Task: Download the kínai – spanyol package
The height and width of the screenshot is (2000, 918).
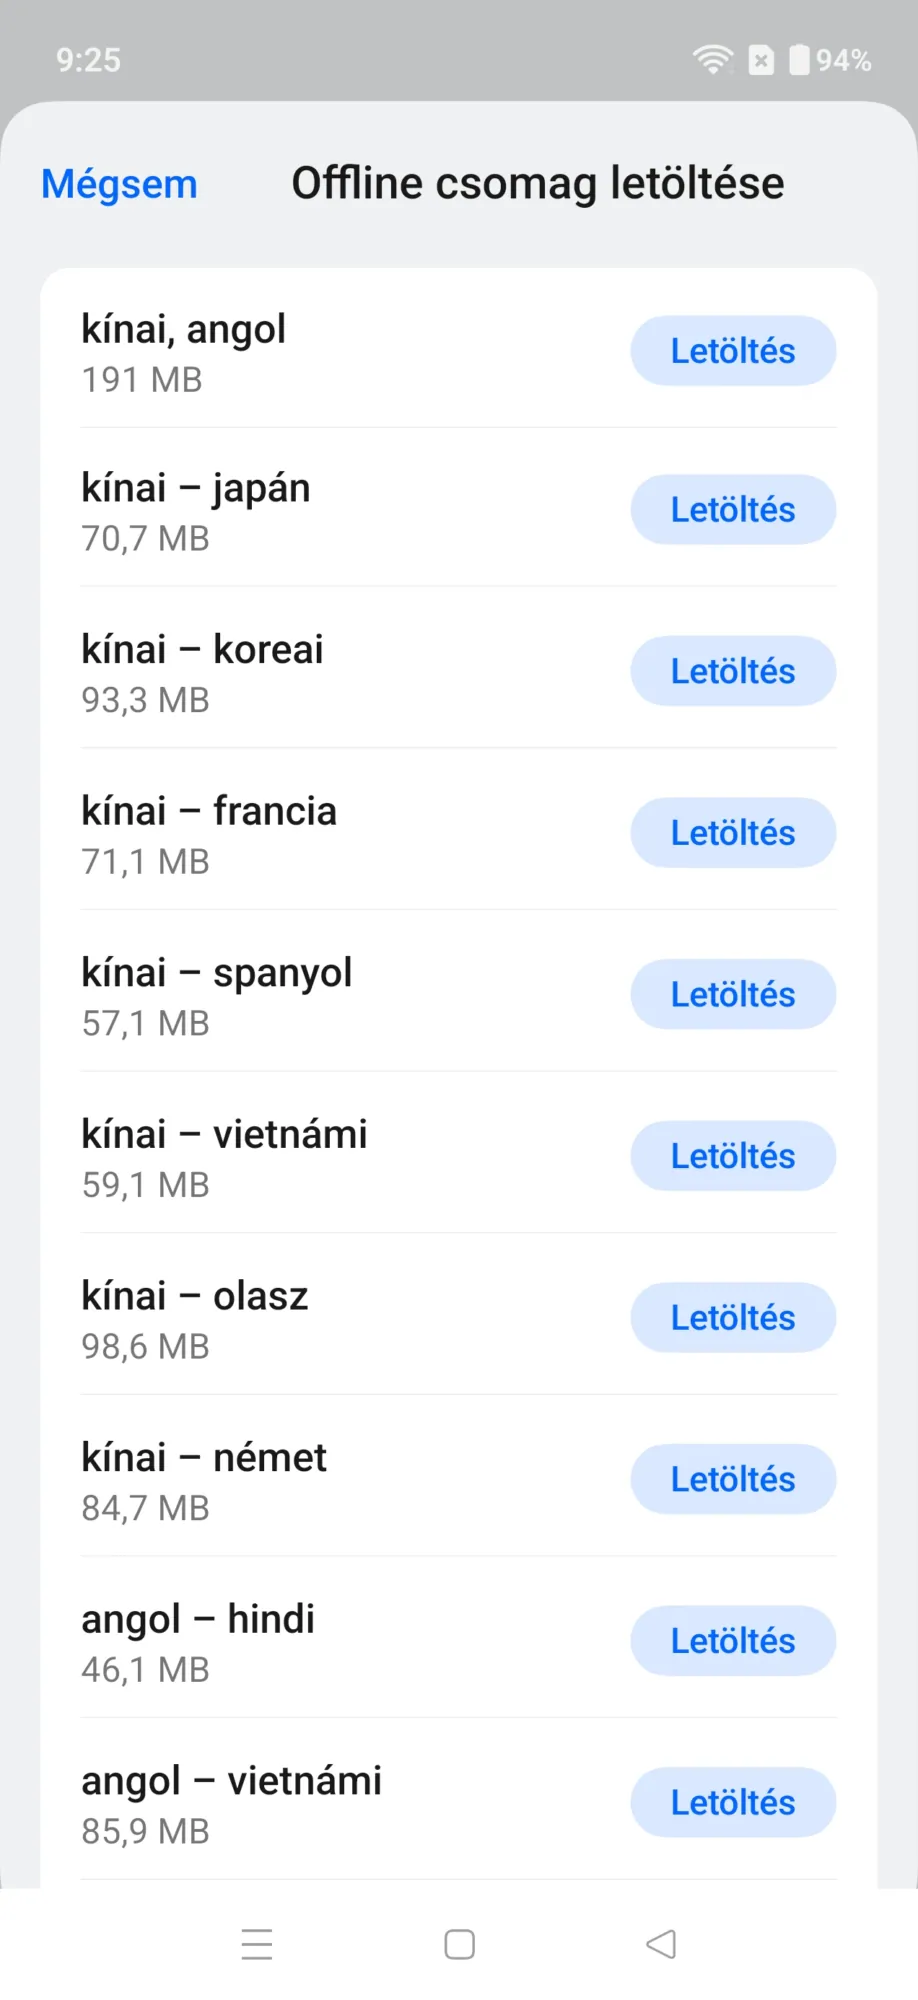Action: (733, 995)
